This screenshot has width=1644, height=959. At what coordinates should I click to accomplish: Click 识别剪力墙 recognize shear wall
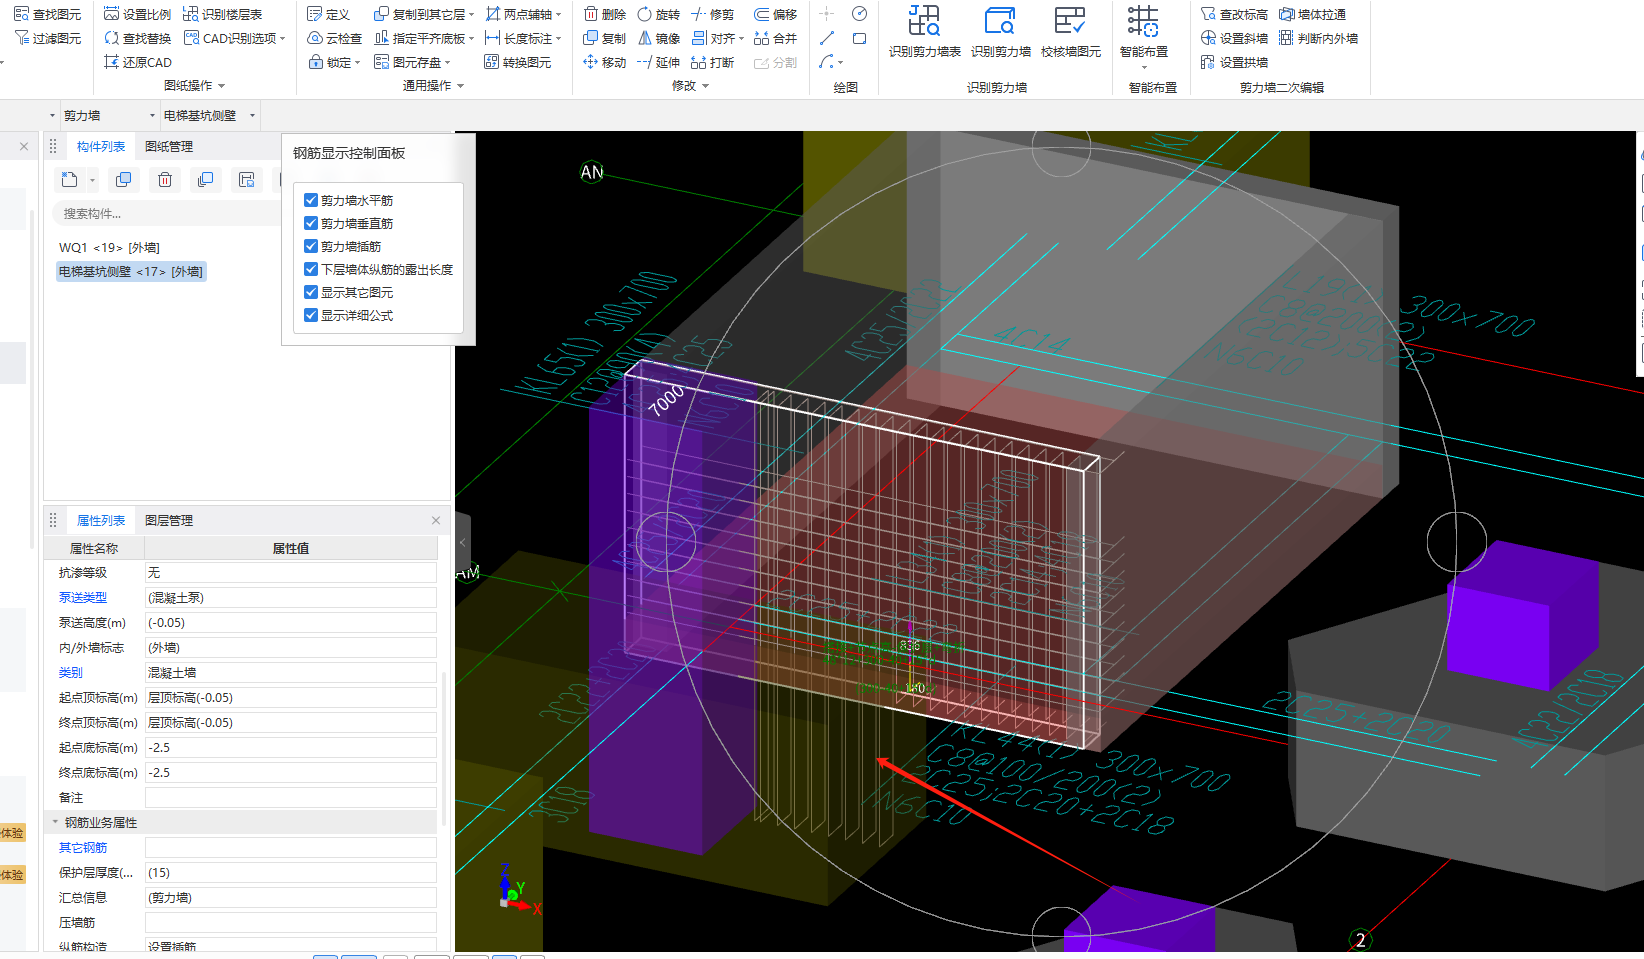(x=1000, y=32)
